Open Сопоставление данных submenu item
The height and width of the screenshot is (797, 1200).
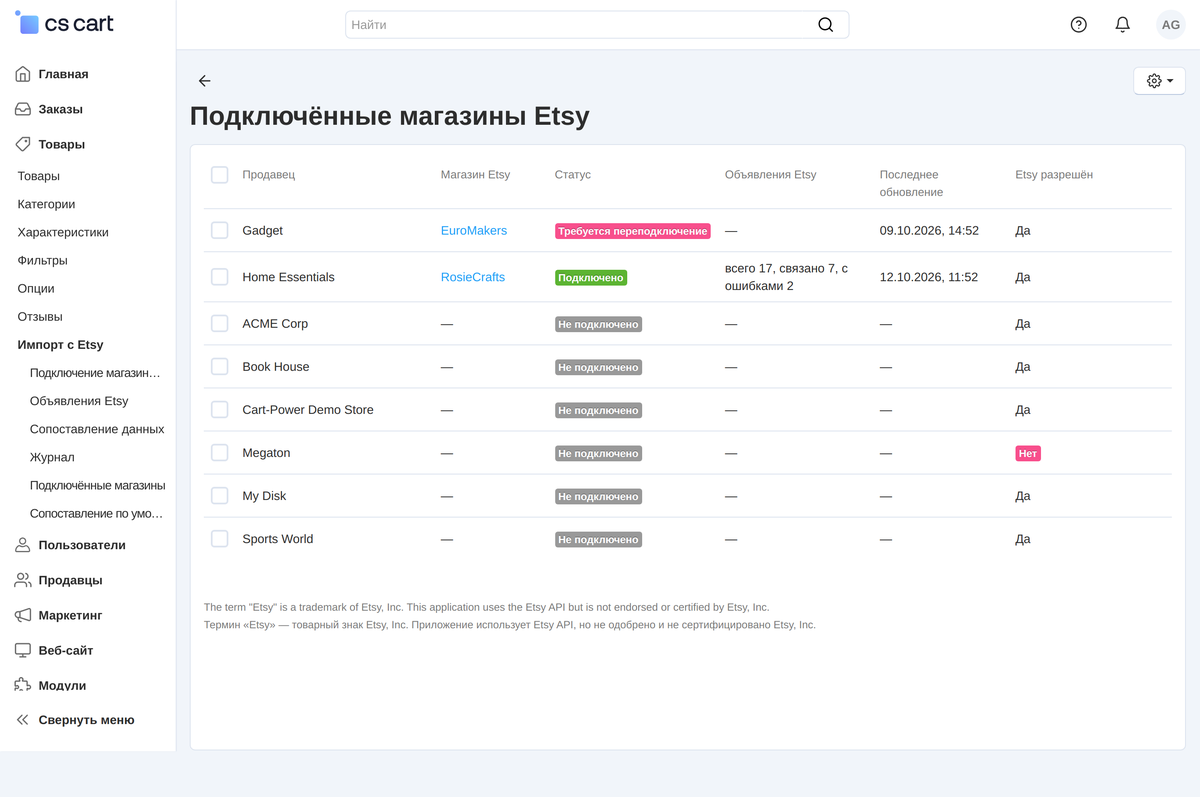(97, 429)
